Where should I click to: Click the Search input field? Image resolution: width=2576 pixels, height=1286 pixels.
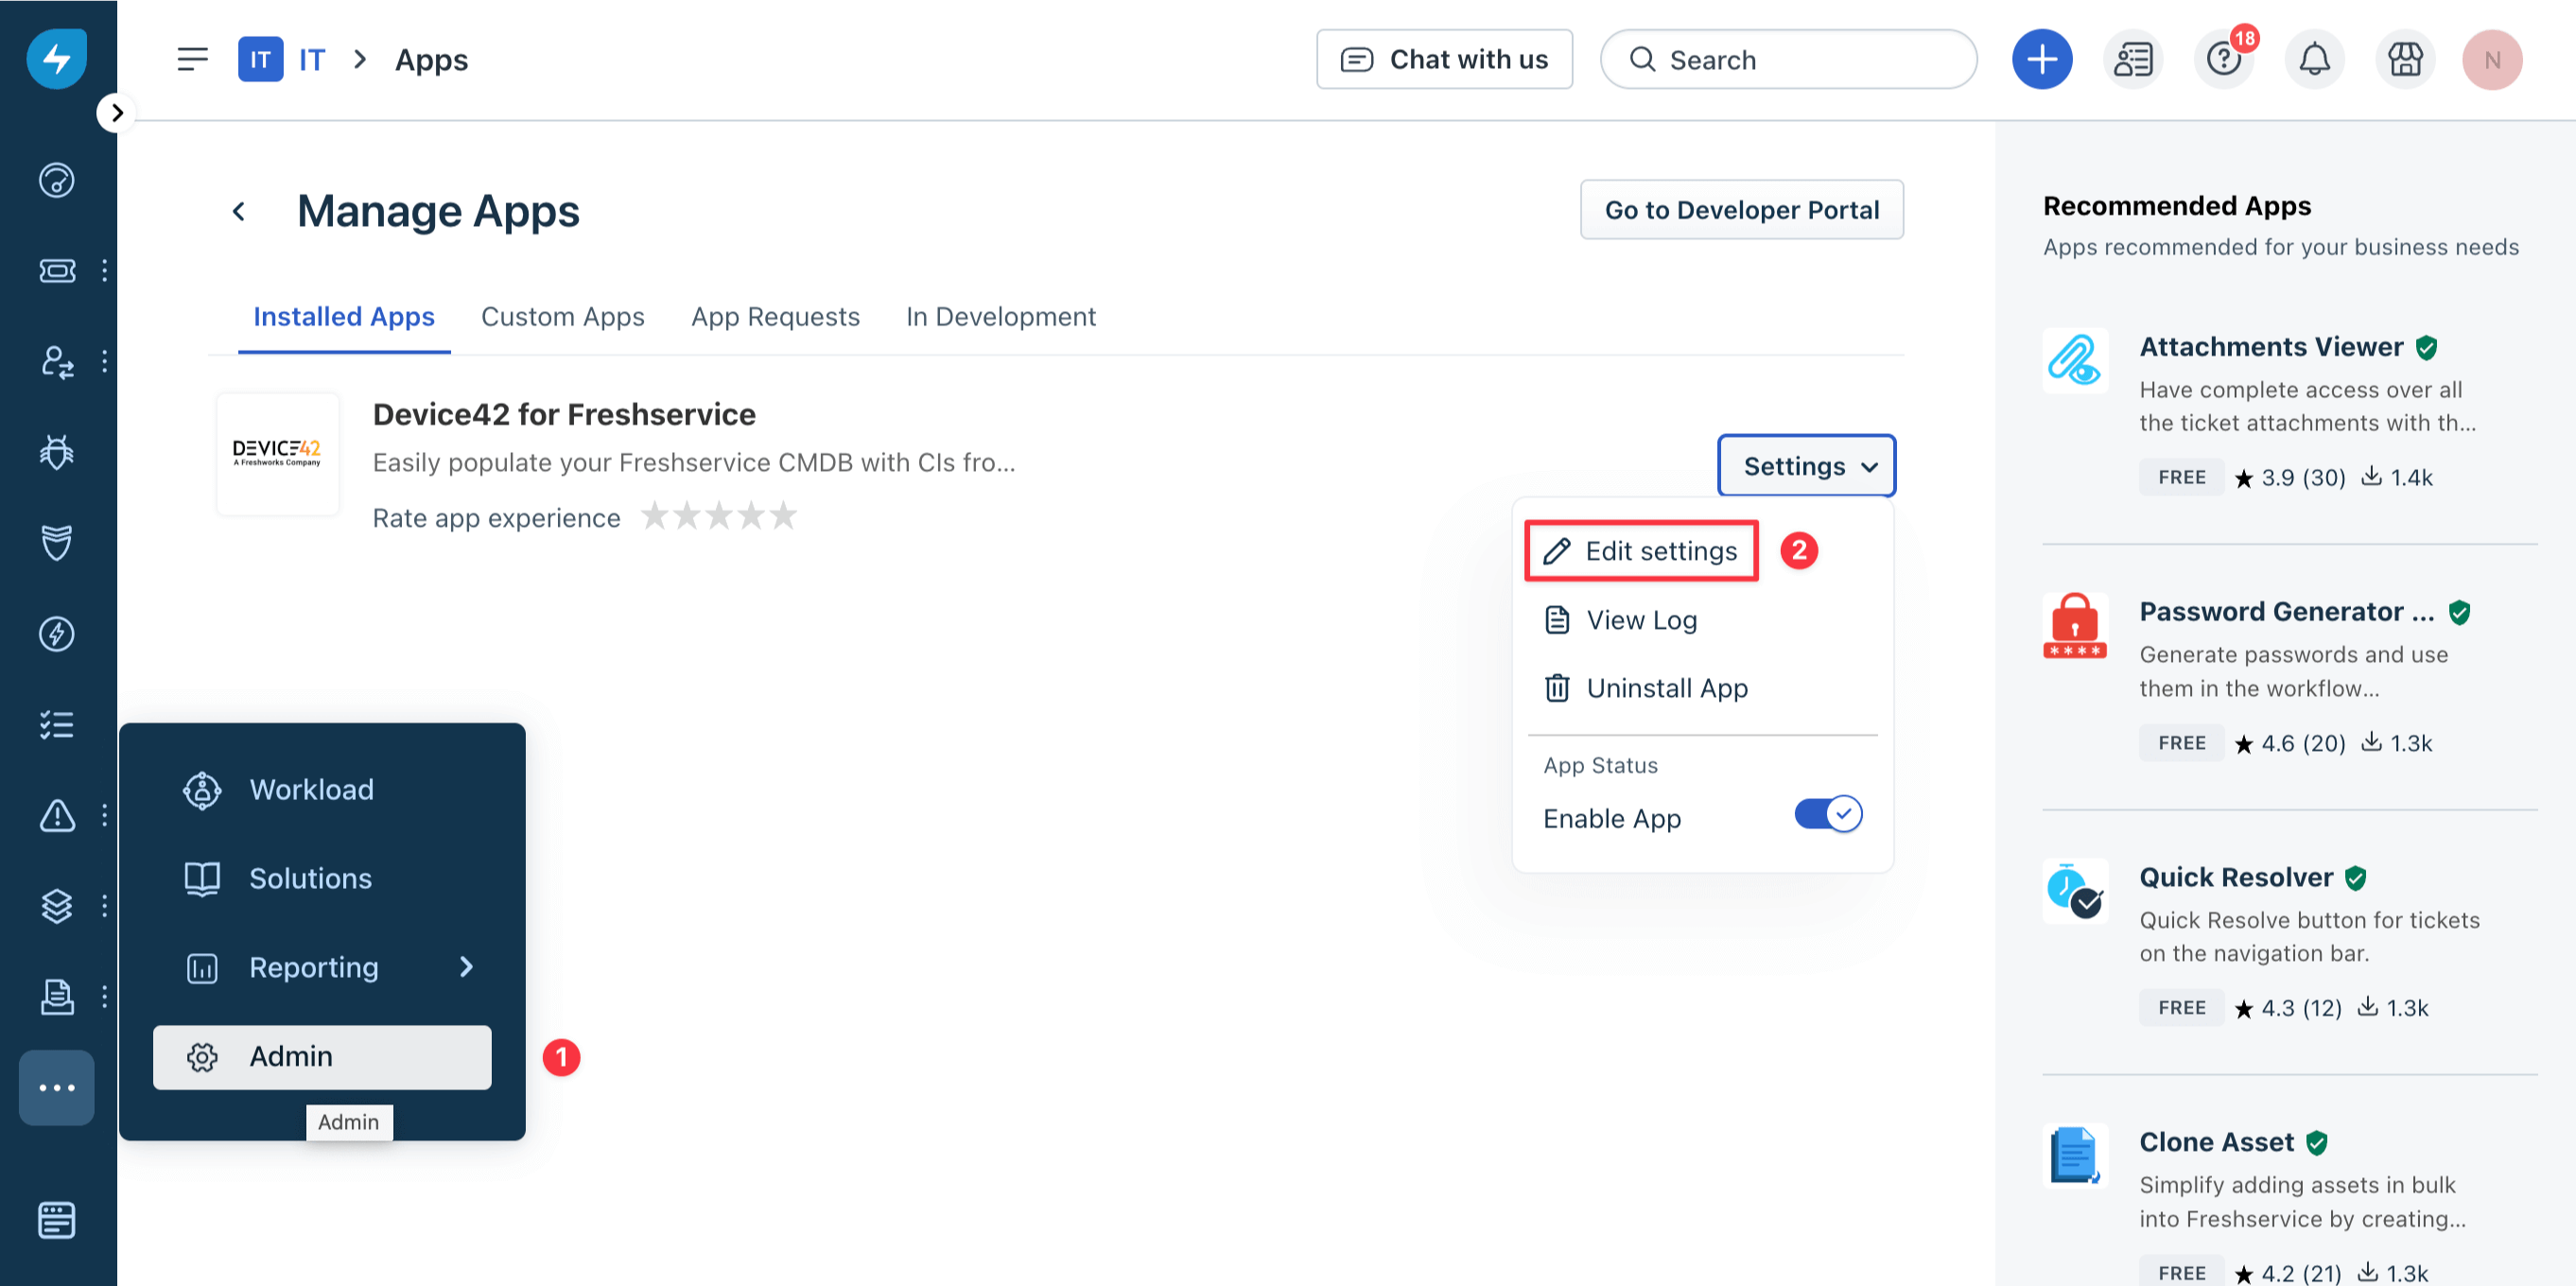coord(1788,60)
